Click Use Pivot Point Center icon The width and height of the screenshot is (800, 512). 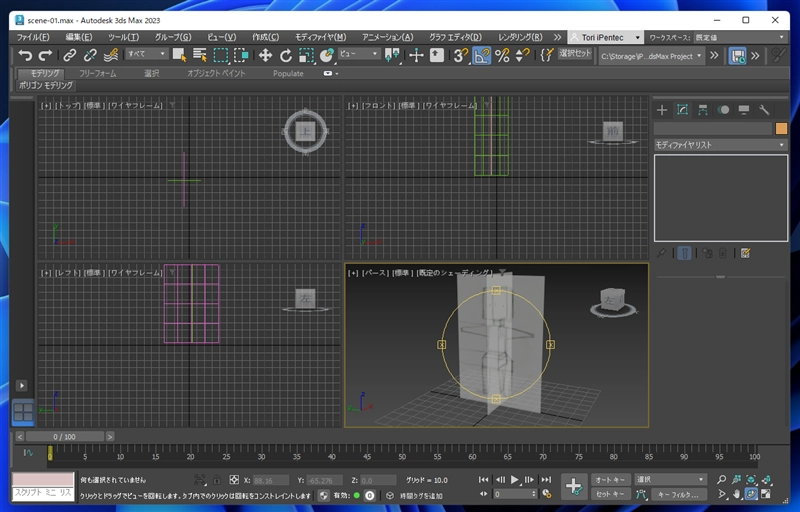392,55
